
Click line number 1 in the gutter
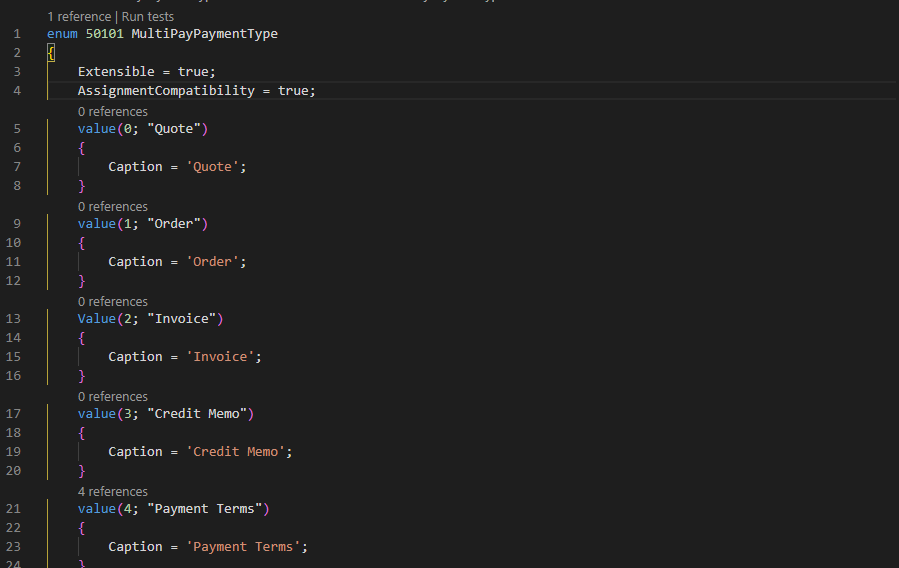coord(17,34)
